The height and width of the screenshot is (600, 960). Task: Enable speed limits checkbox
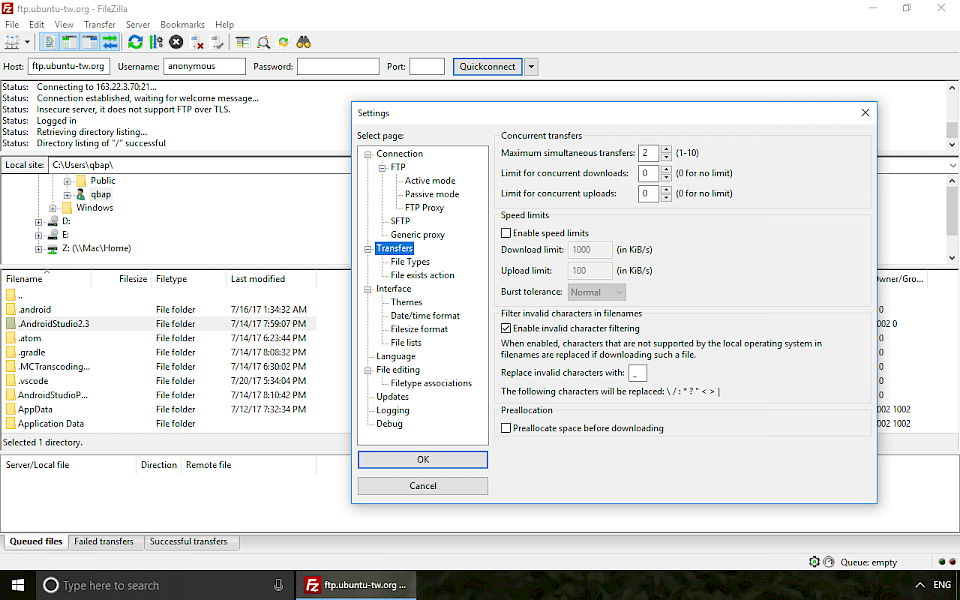[506, 233]
